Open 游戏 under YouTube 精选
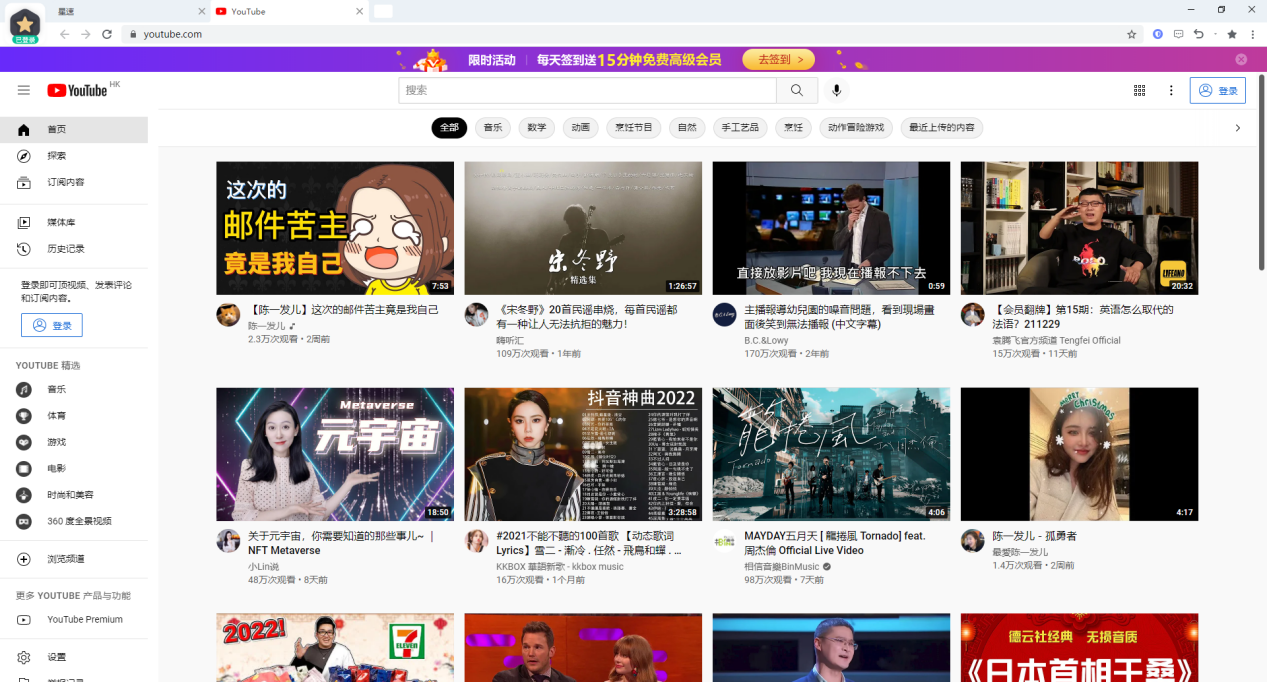1267x682 pixels. coord(74,442)
